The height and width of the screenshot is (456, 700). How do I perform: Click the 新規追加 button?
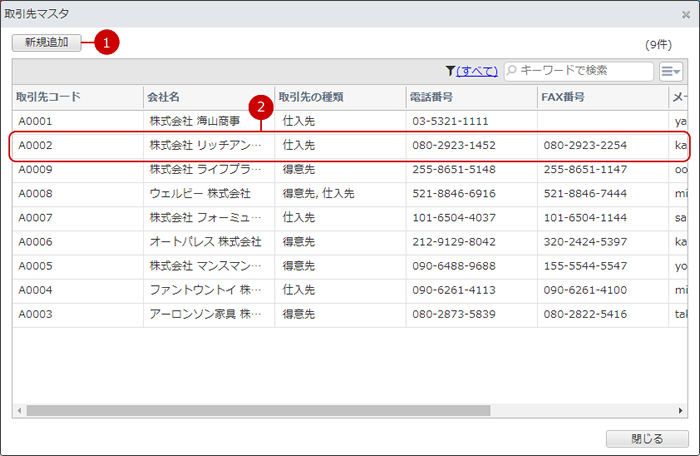click(48, 43)
